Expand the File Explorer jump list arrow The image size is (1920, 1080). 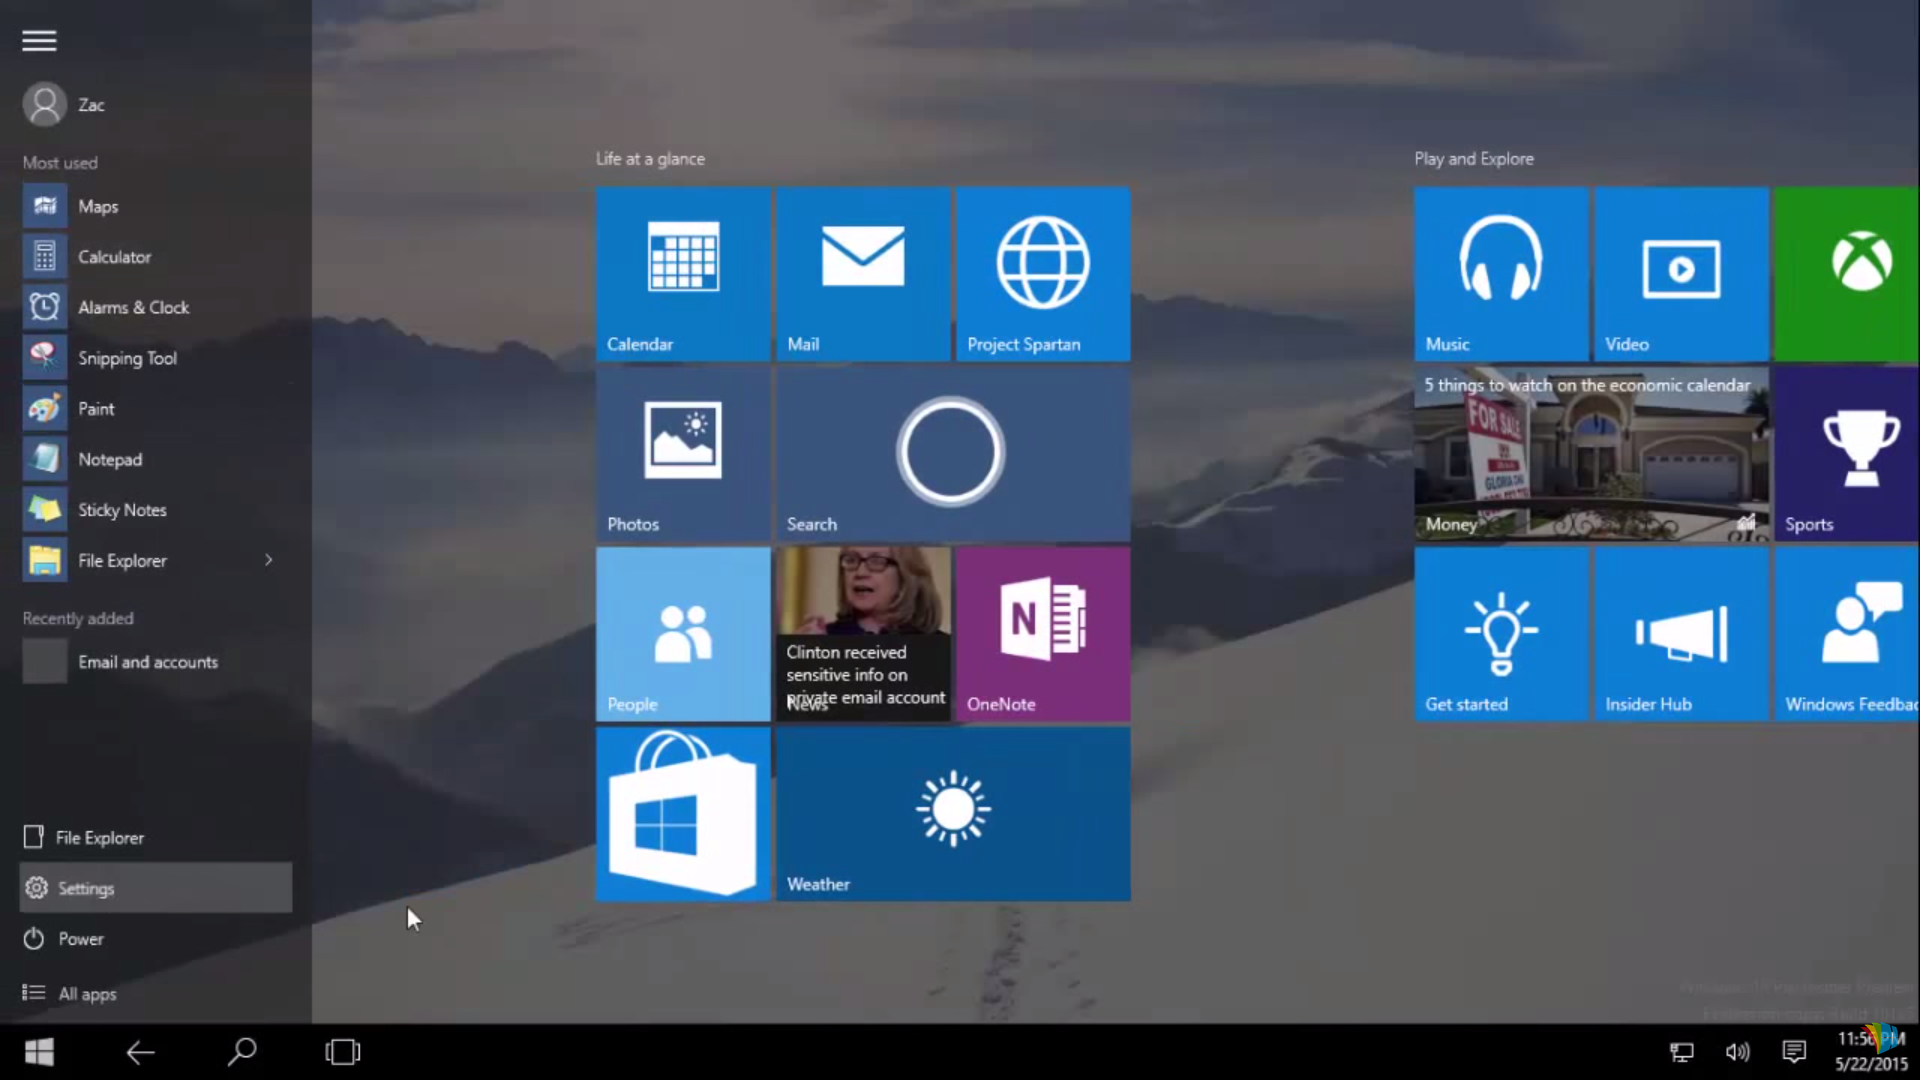(268, 560)
